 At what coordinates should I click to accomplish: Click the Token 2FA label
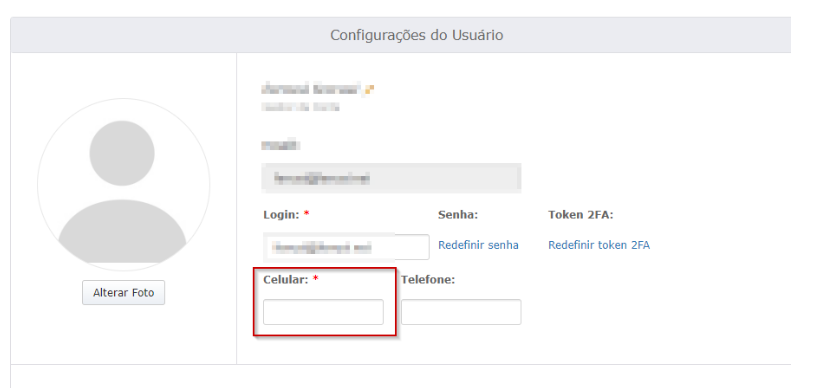581,215
